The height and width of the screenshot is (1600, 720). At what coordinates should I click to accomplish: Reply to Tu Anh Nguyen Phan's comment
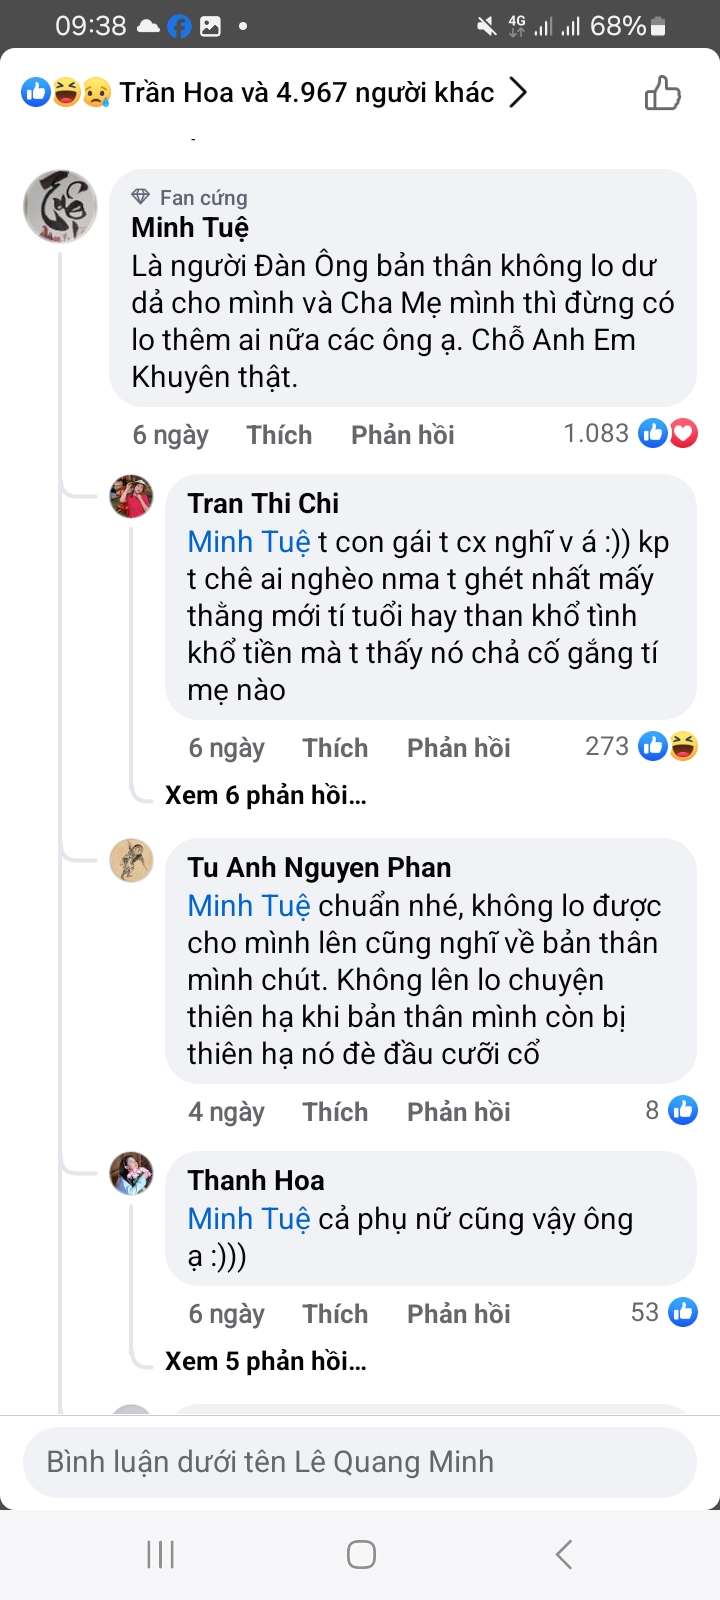[x=458, y=1112]
